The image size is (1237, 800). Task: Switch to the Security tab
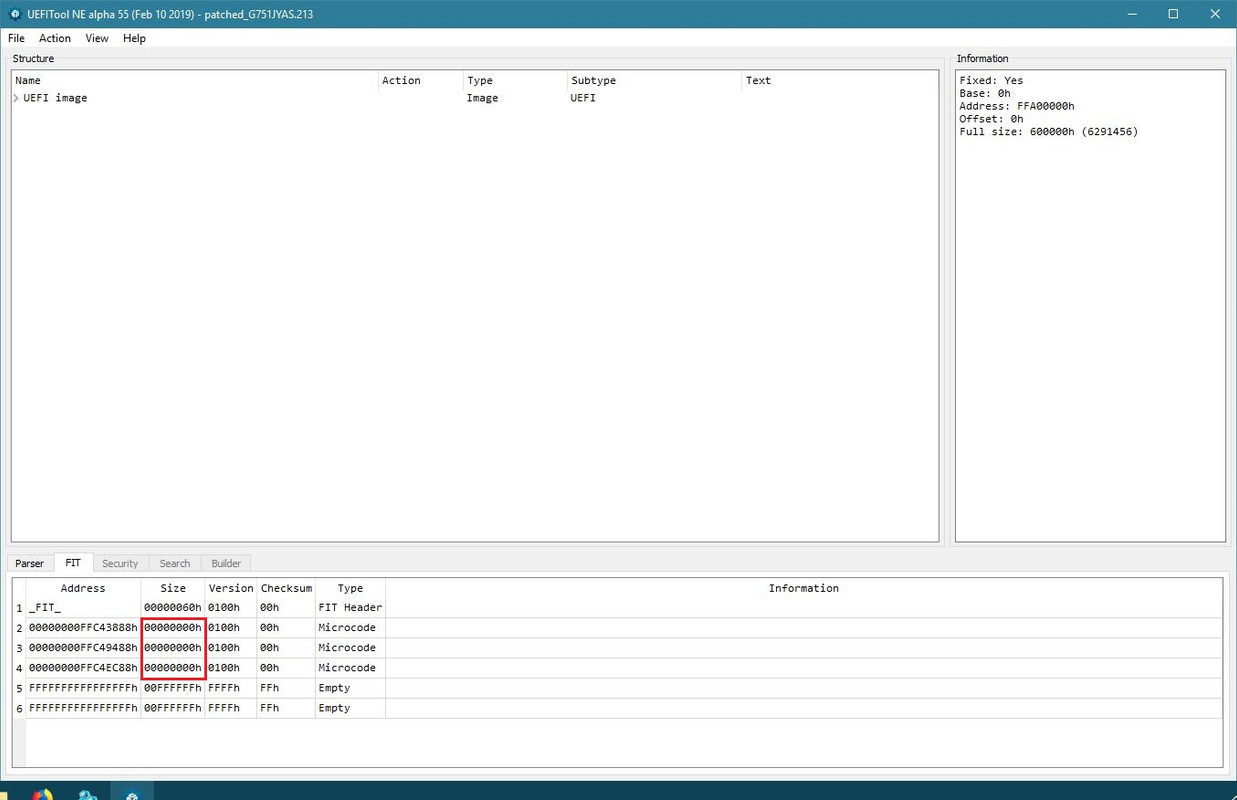coord(120,563)
